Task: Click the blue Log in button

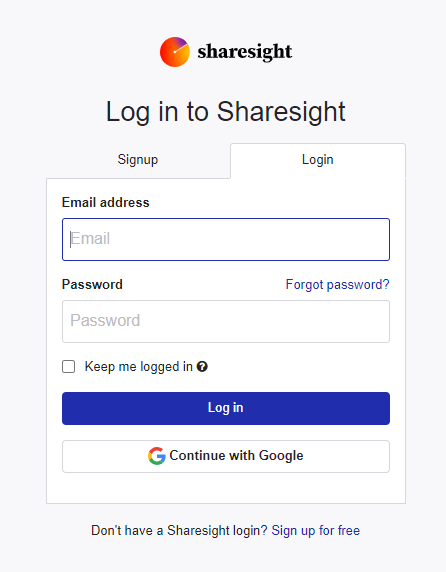Action: coord(226,408)
